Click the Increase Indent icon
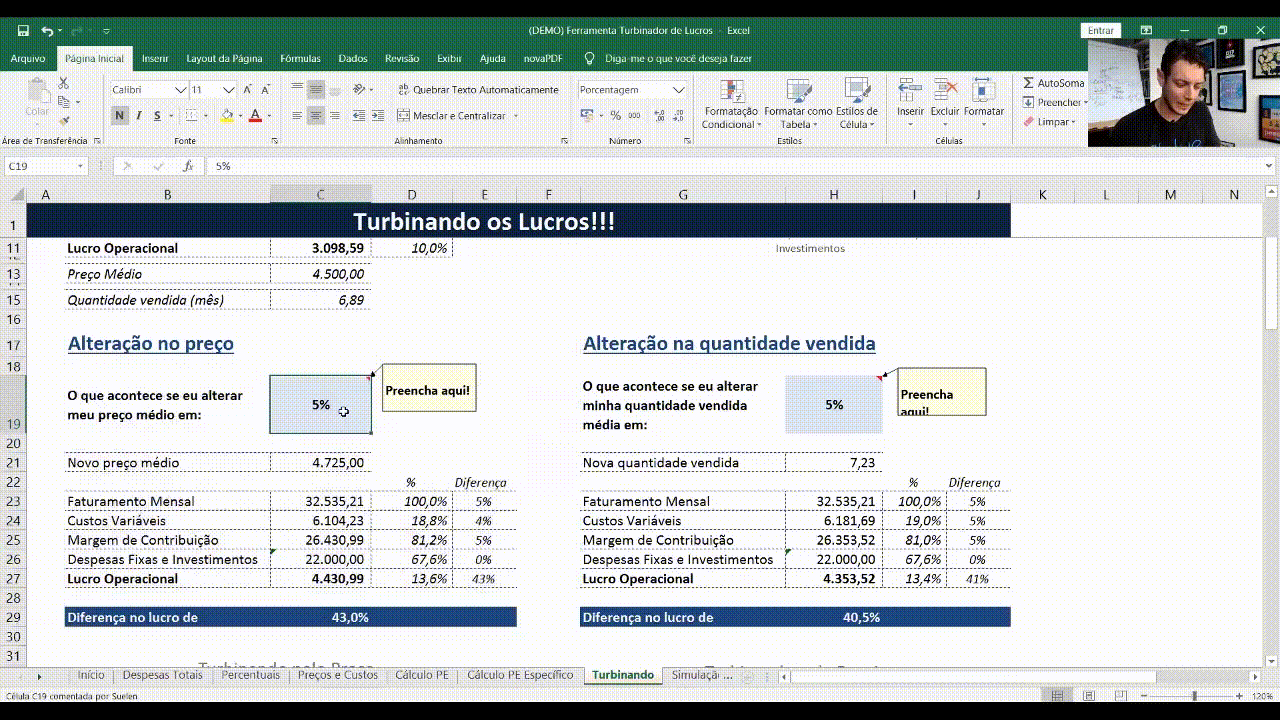1280x720 pixels. (x=378, y=116)
